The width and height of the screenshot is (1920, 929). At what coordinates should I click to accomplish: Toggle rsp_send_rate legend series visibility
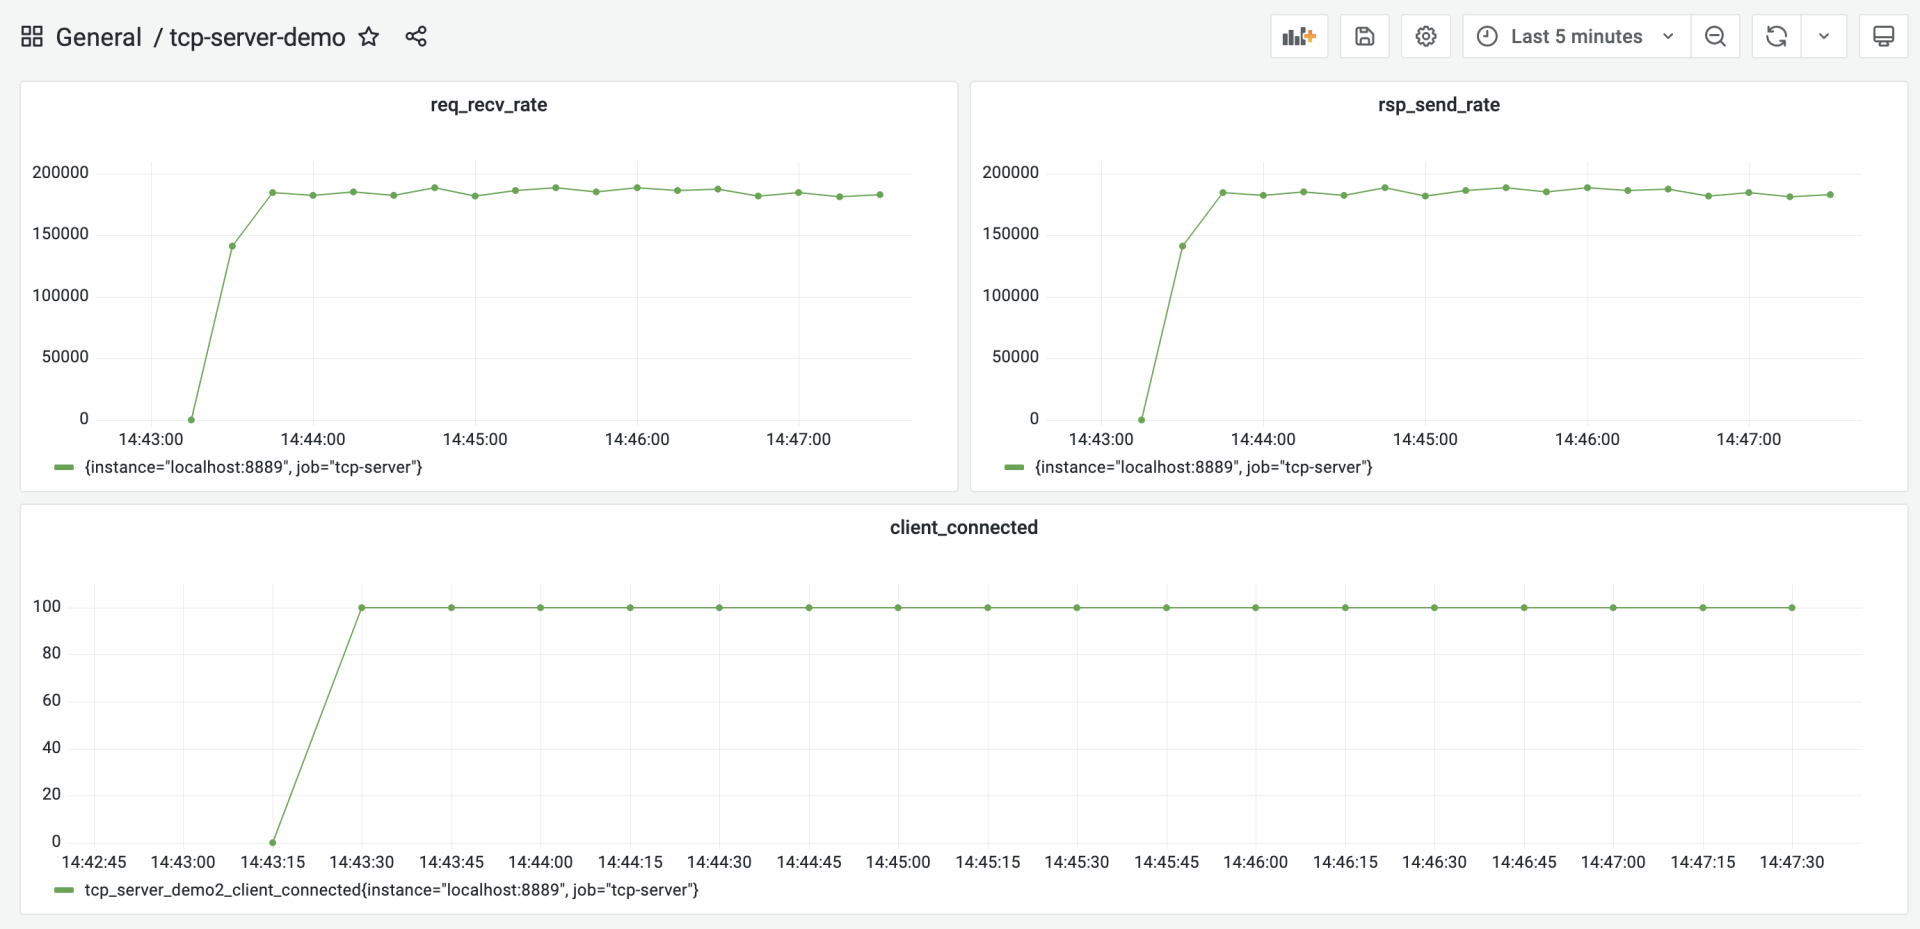click(1203, 467)
